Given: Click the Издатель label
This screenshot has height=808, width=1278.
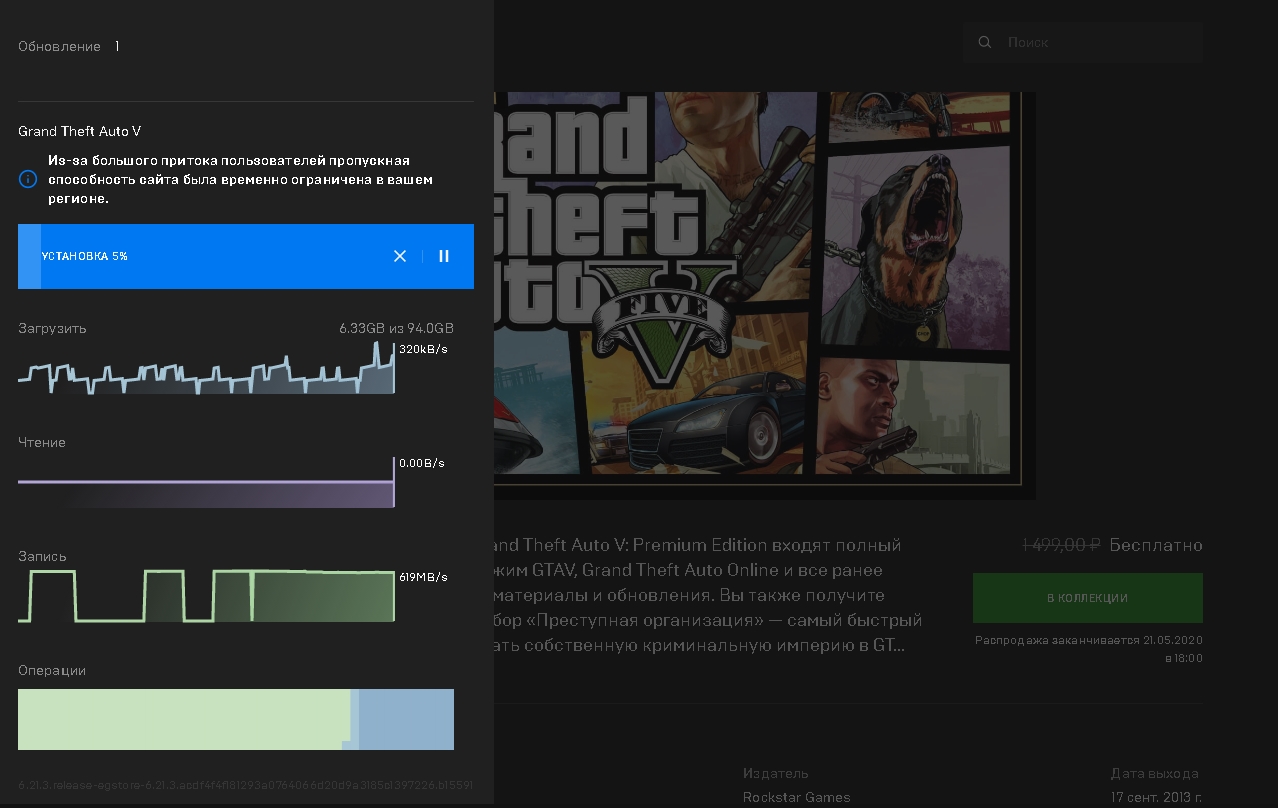Looking at the screenshot, I should (775, 773).
